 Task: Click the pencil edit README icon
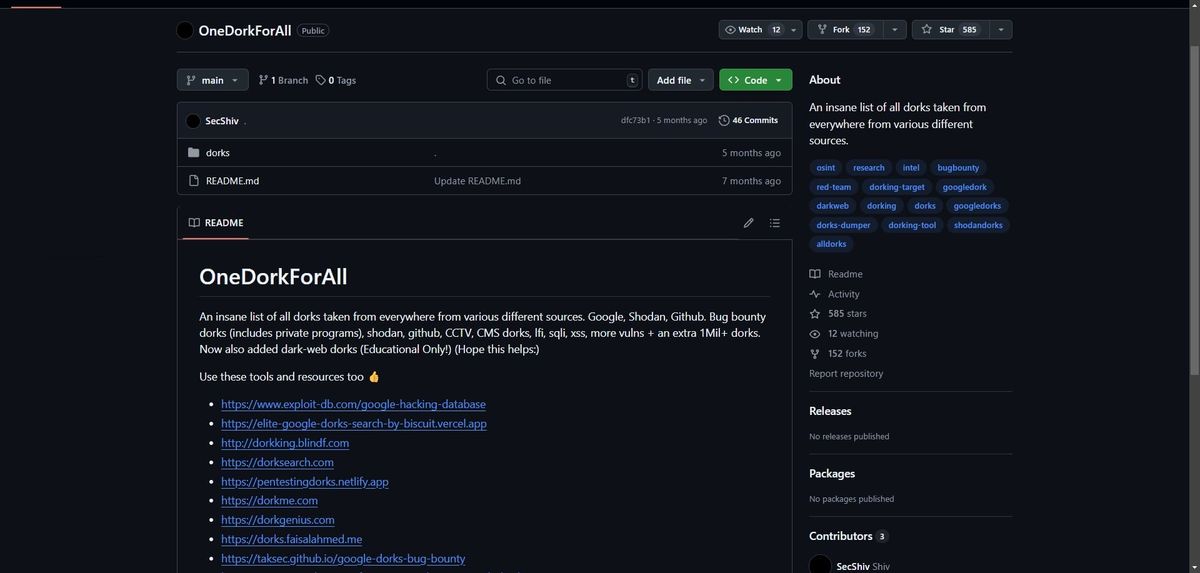coord(748,223)
